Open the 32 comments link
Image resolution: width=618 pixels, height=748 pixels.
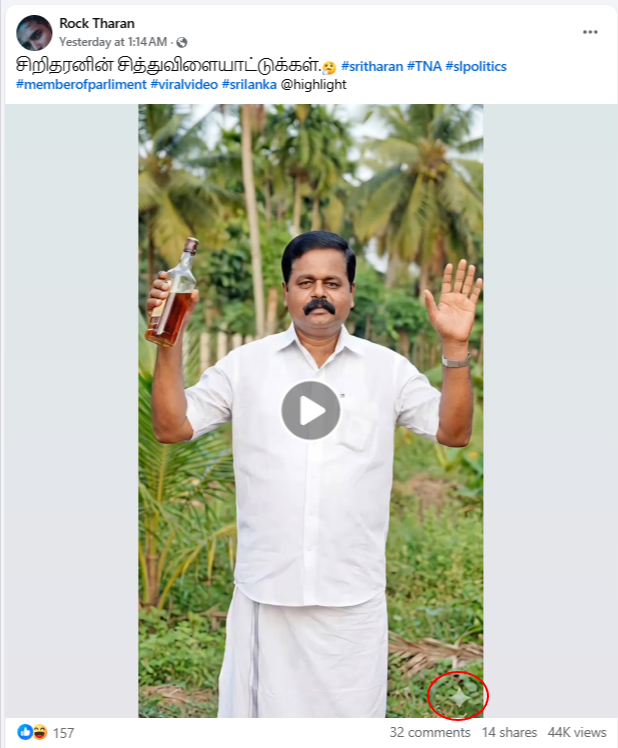[429, 732]
